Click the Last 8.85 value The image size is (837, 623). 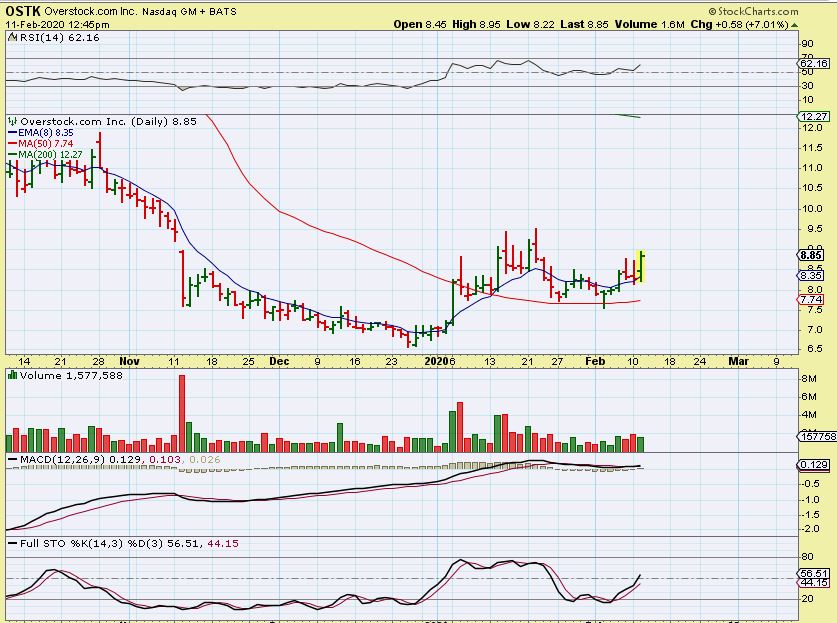tap(585, 24)
